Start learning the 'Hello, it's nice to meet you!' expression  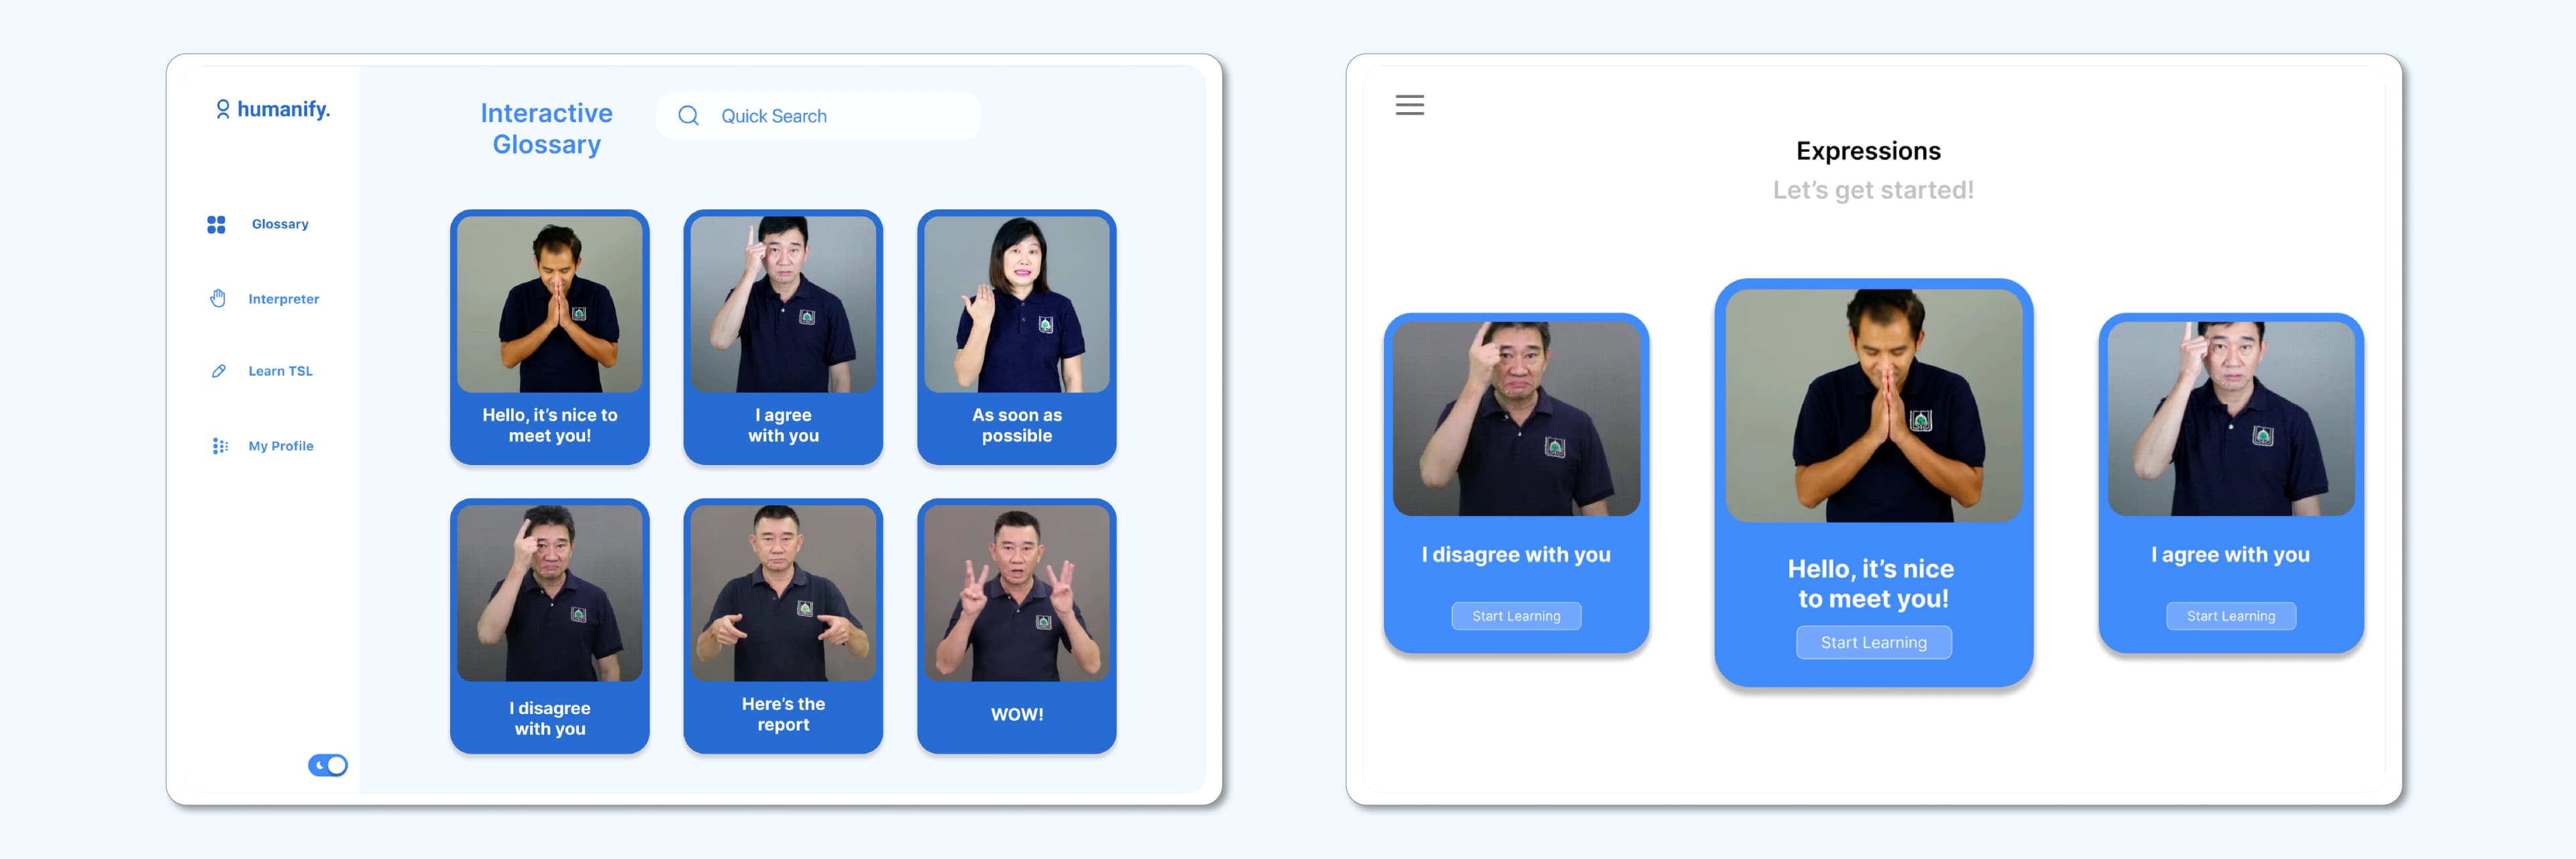click(x=1873, y=642)
